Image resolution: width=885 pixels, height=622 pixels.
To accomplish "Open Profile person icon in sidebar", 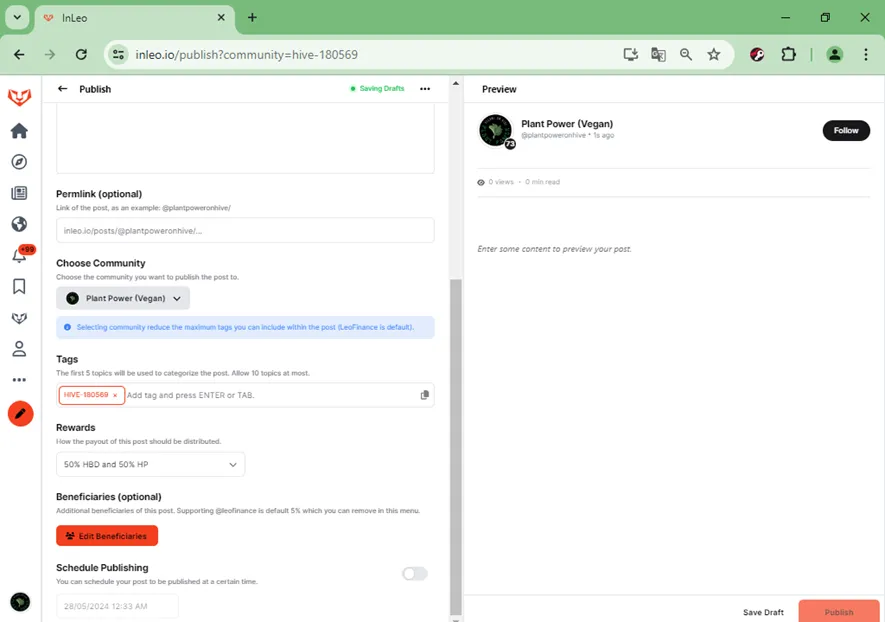I will (19, 349).
